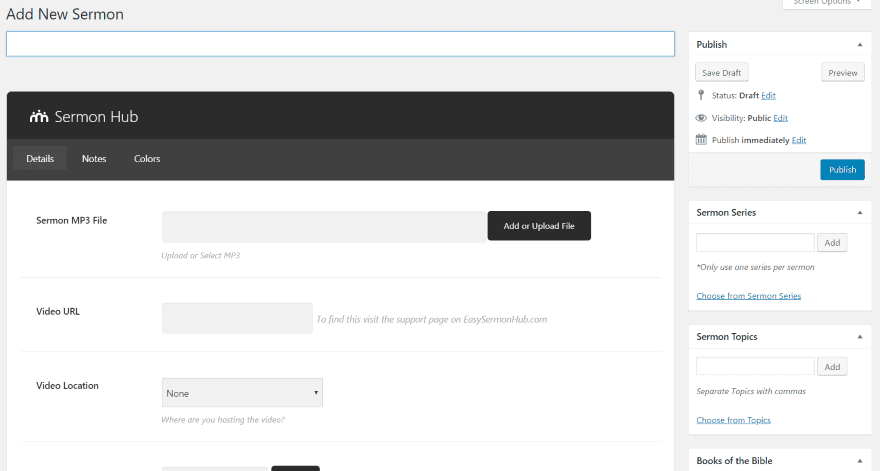Edit the Draft status
The image size is (880, 471).
tap(768, 95)
